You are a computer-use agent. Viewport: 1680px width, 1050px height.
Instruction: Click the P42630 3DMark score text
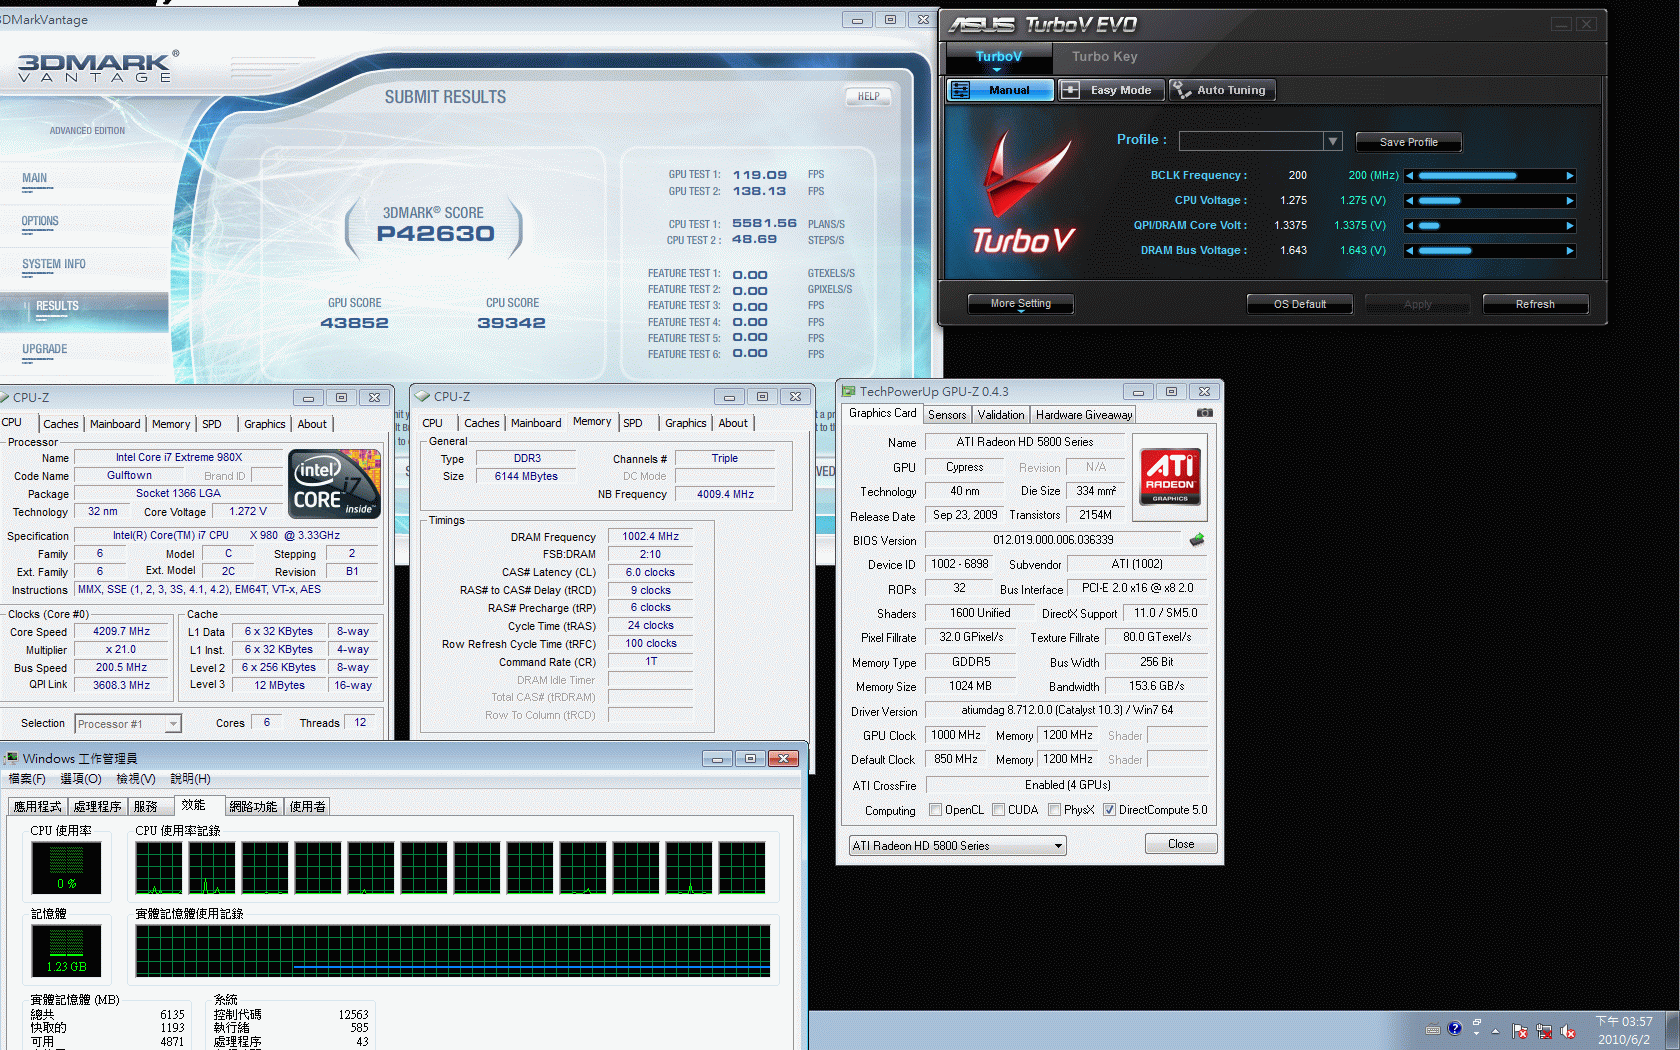click(435, 234)
